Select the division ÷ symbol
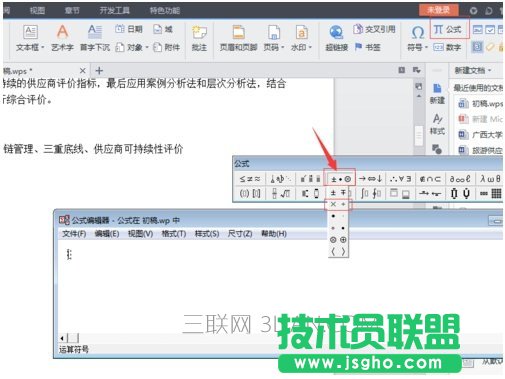 [x=343, y=204]
